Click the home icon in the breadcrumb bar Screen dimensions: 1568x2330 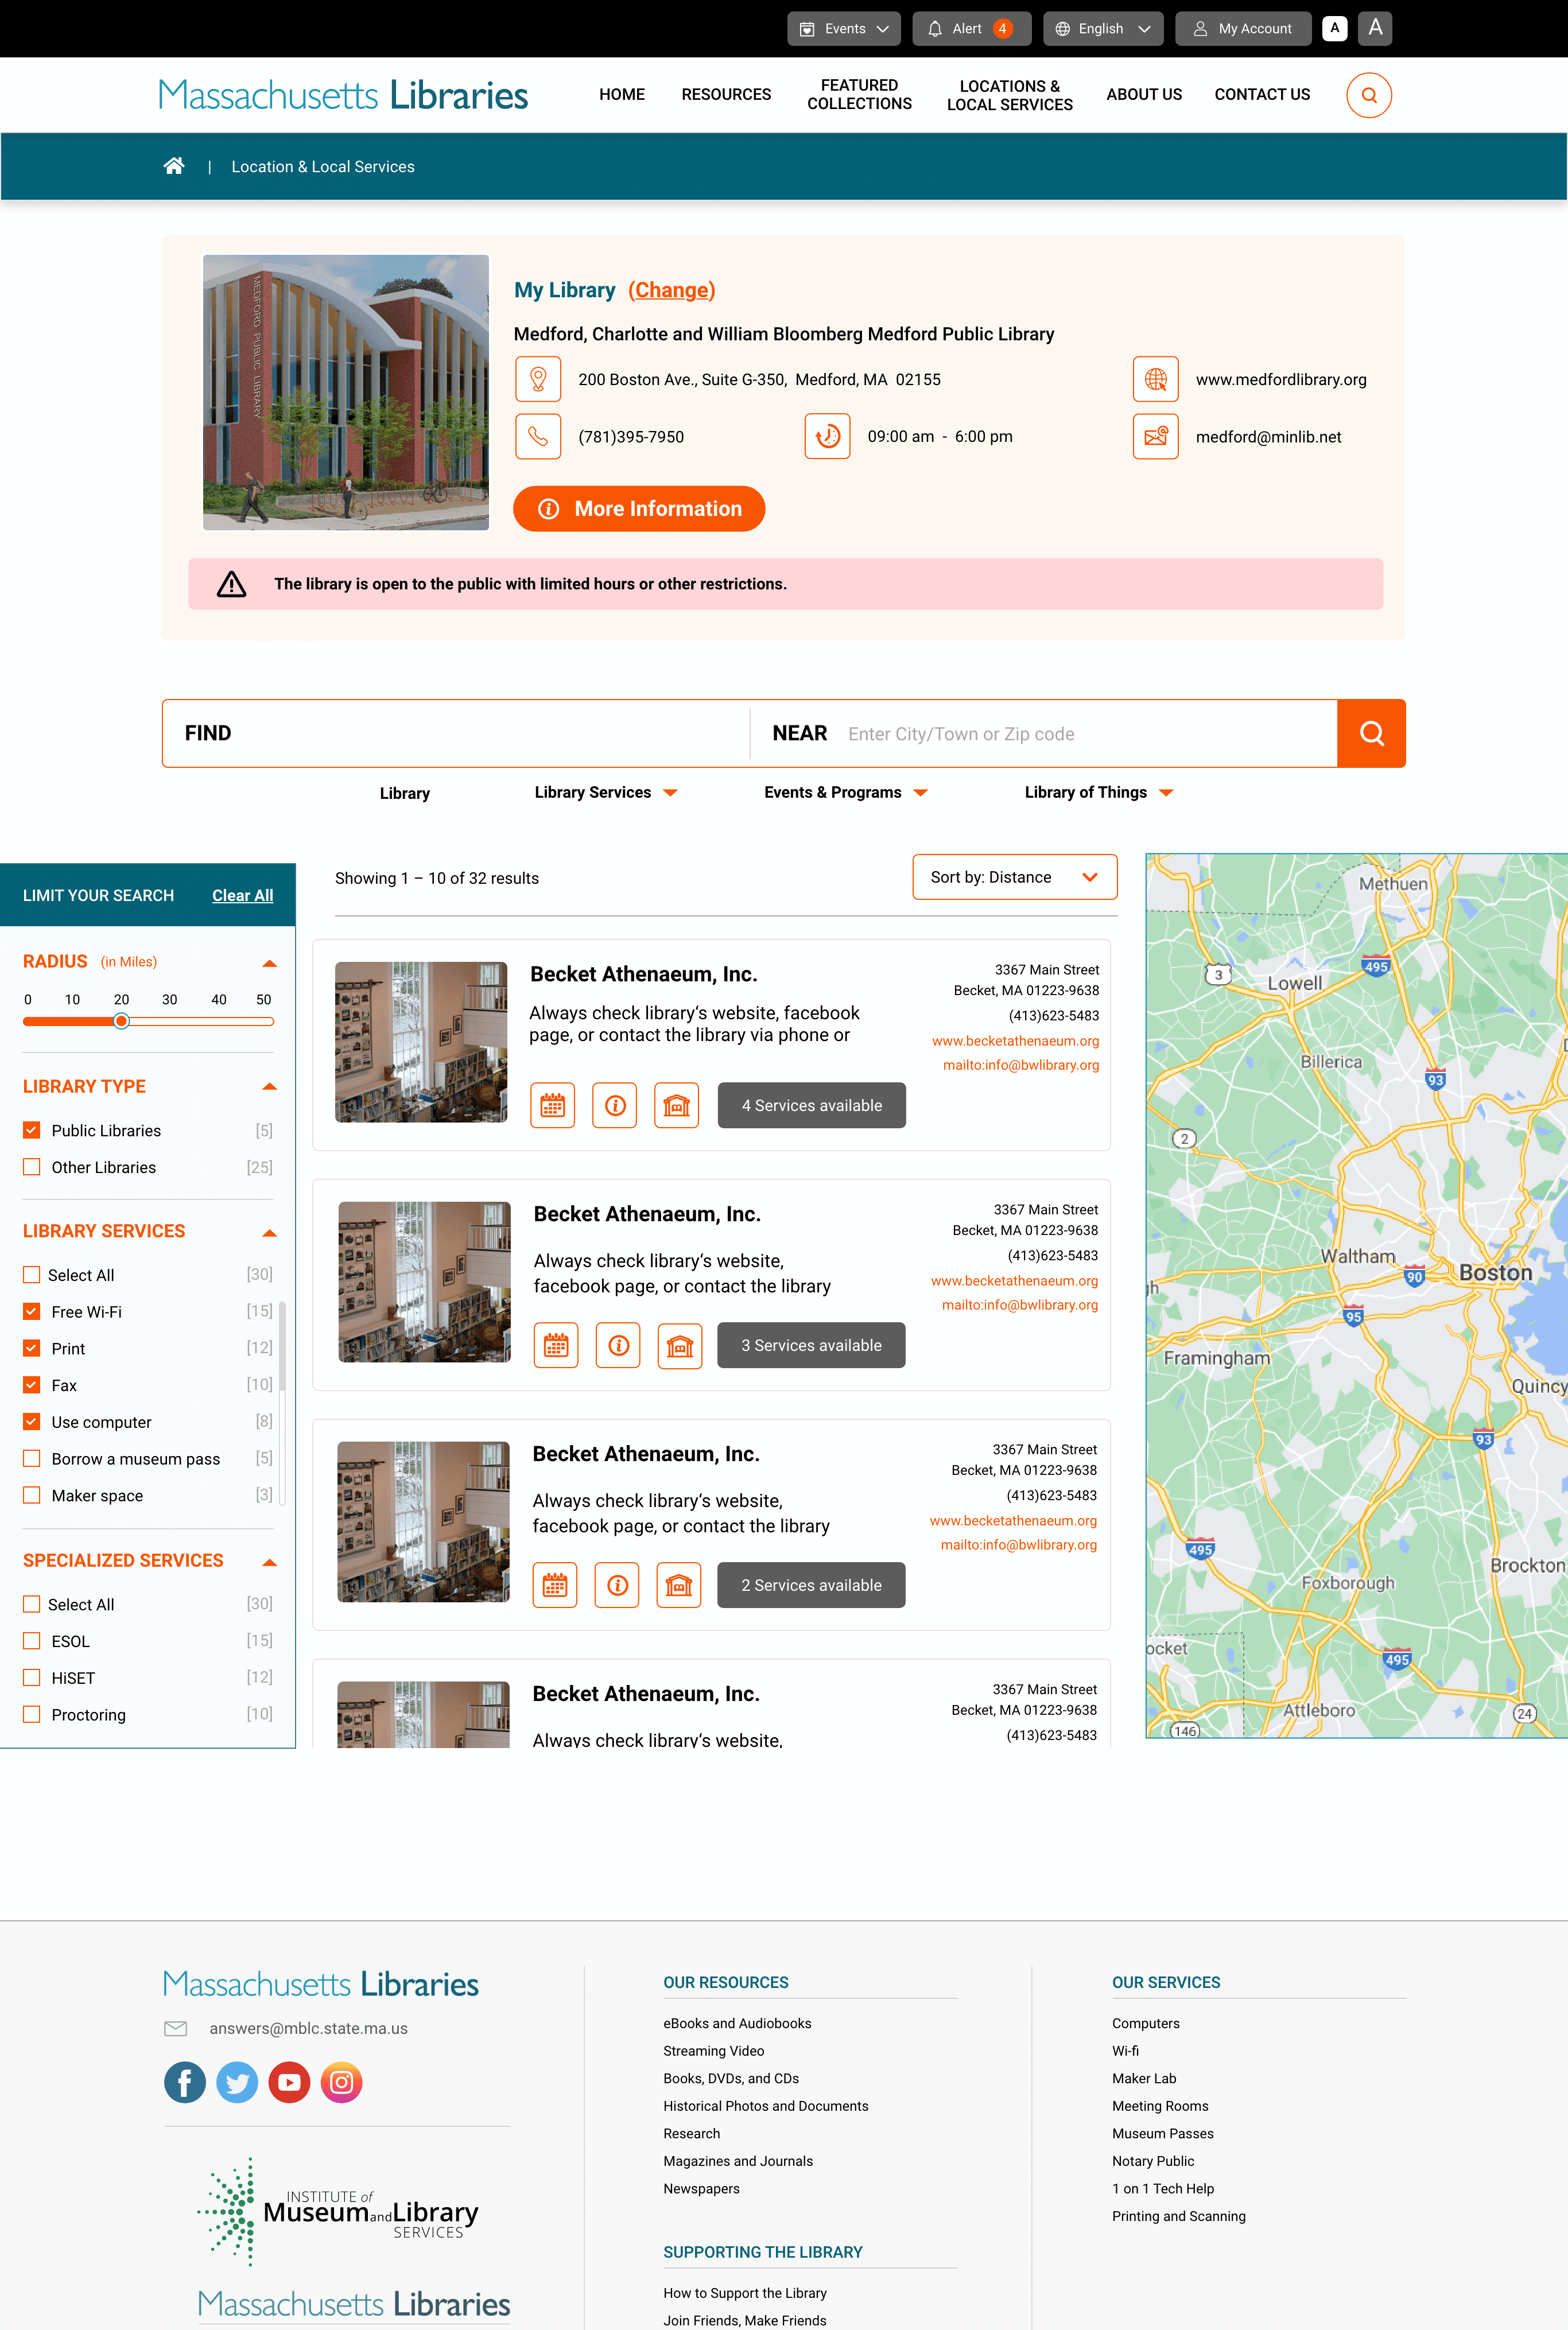click(174, 166)
